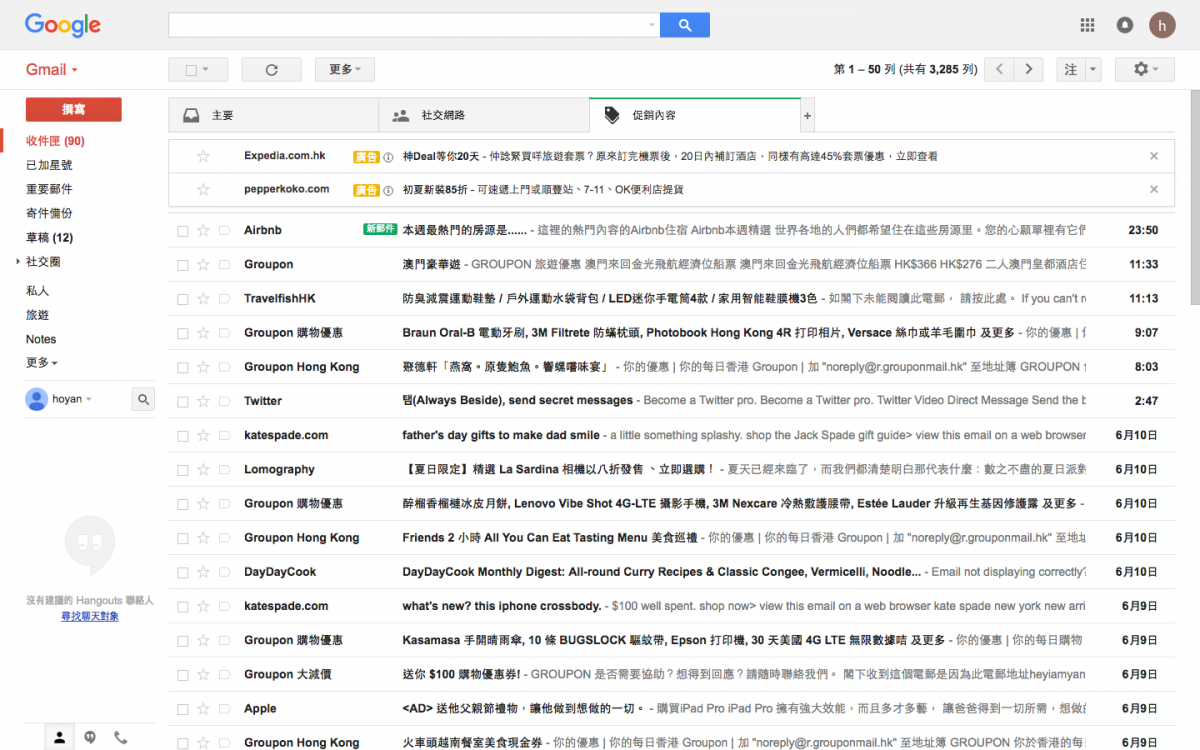The height and width of the screenshot is (750, 1200).
Task: Switch to the 主要 tab
Action: 273,116
